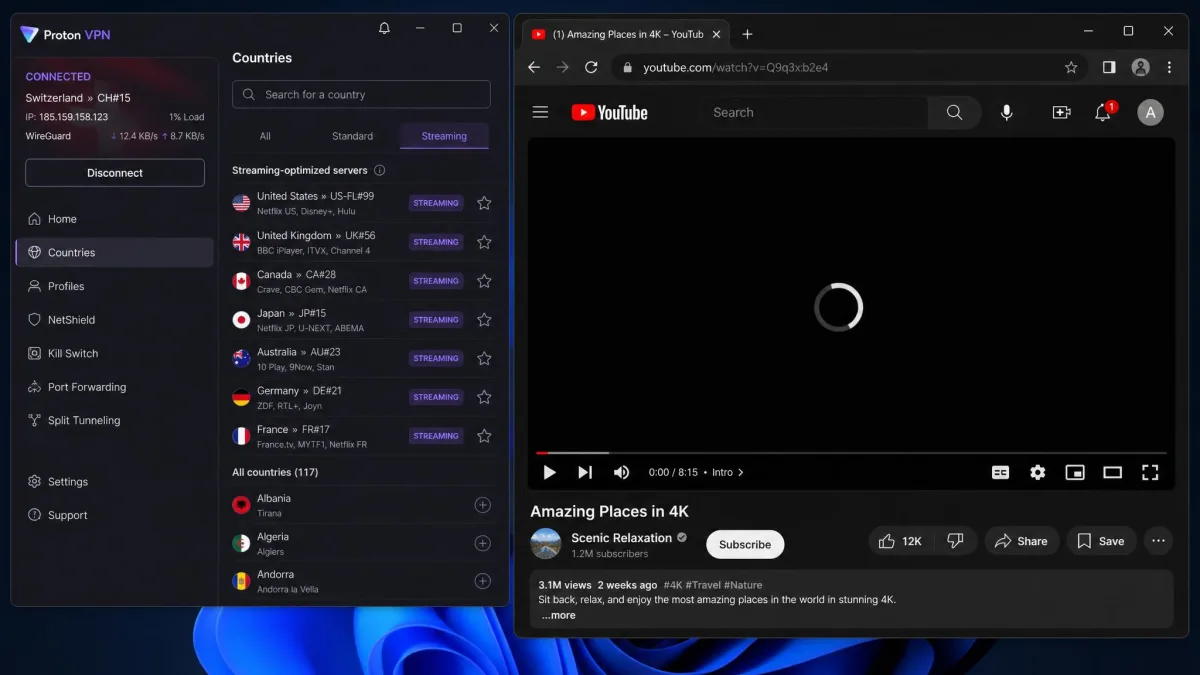Star the Germany DE#21 server
The image size is (1200, 675).
(x=484, y=397)
